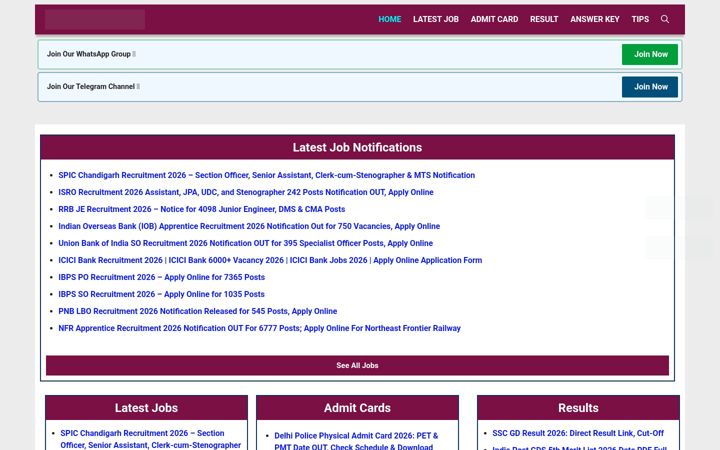The image size is (720, 450).
Task: Open the ADMIT CARD menu
Action: [x=494, y=19]
